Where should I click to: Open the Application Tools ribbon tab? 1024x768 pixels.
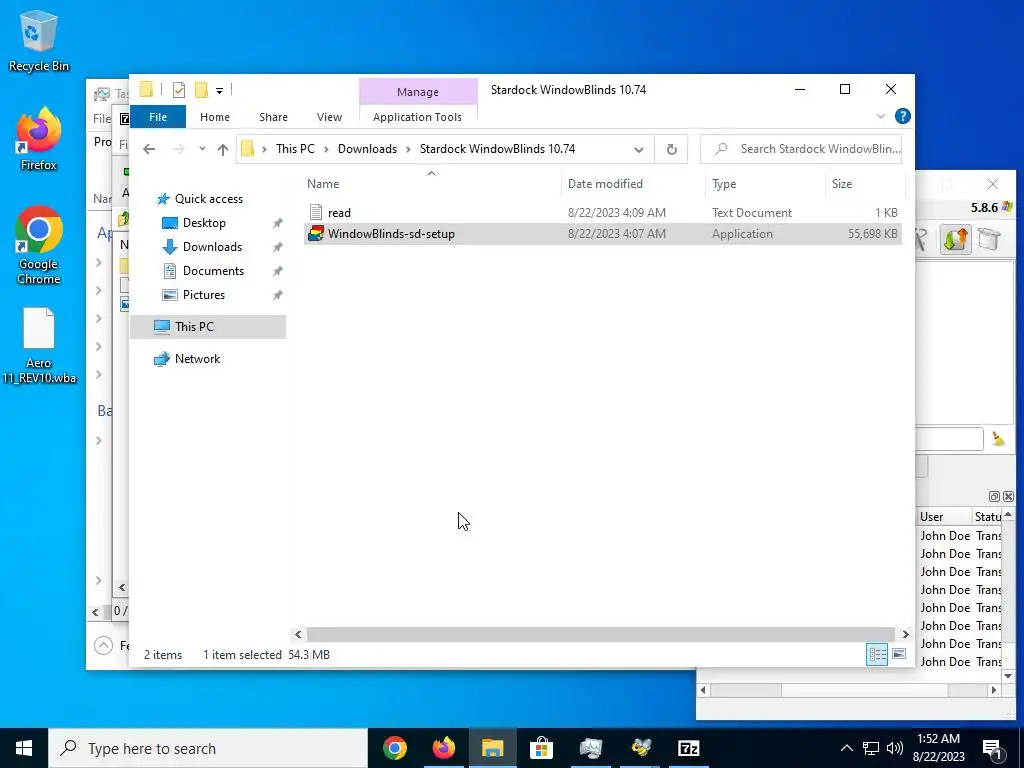417,117
